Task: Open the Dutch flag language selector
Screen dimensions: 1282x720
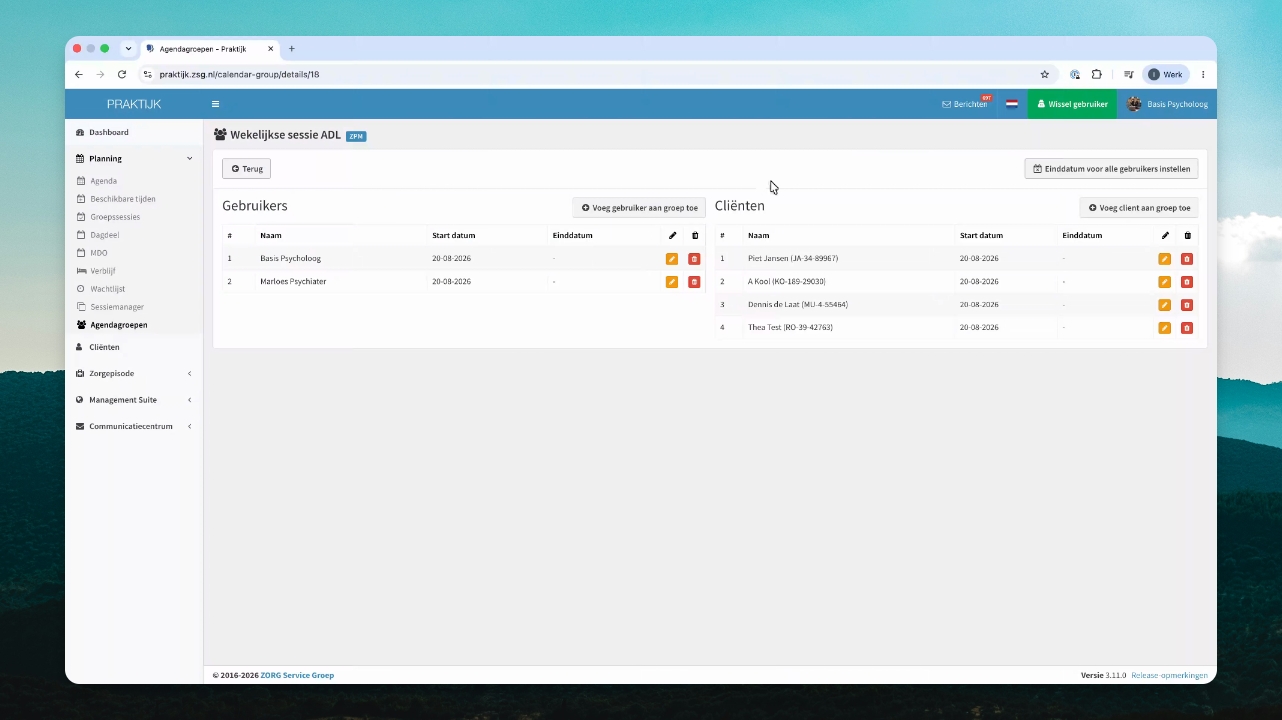Action: [1012, 104]
